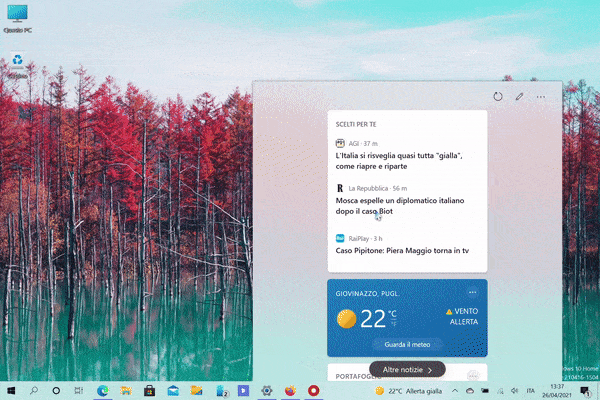Click the red circle recorder taskbar icon
600x400 pixels.
tap(313, 390)
